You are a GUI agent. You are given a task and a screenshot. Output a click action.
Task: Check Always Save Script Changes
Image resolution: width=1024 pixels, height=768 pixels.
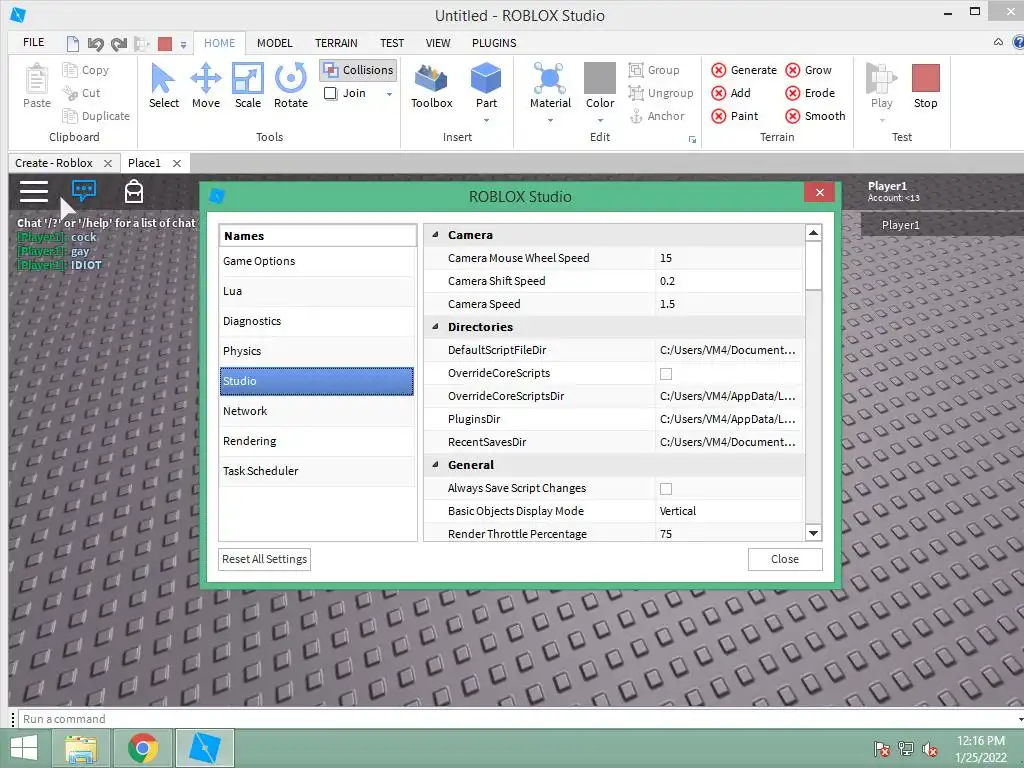click(x=665, y=488)
